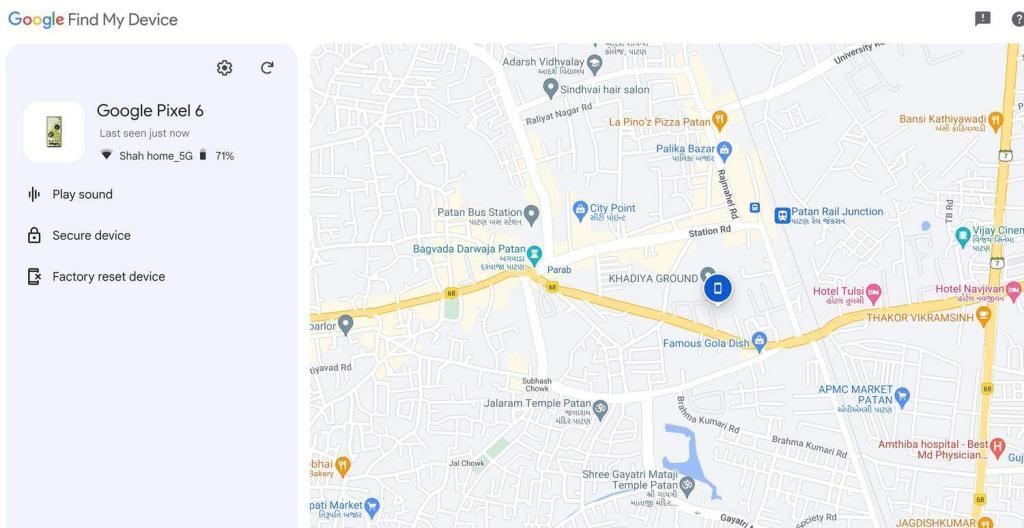Click the Amthiba hospital marker
The height and width of the screenshot is (528, 1024).
pos(997,446)
